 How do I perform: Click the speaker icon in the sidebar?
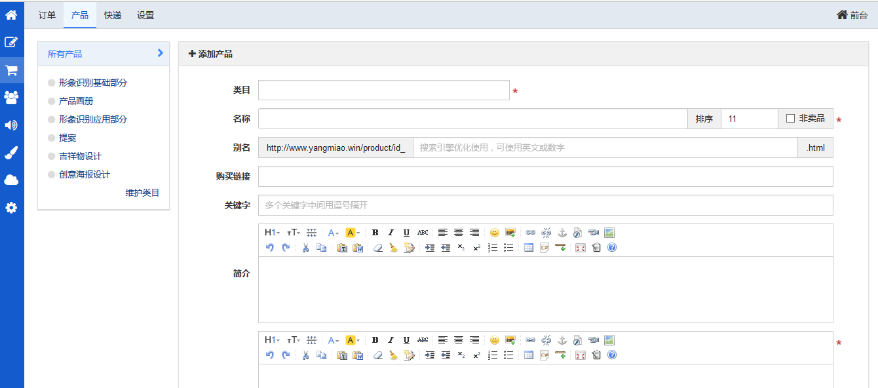[x=11, y=125]
